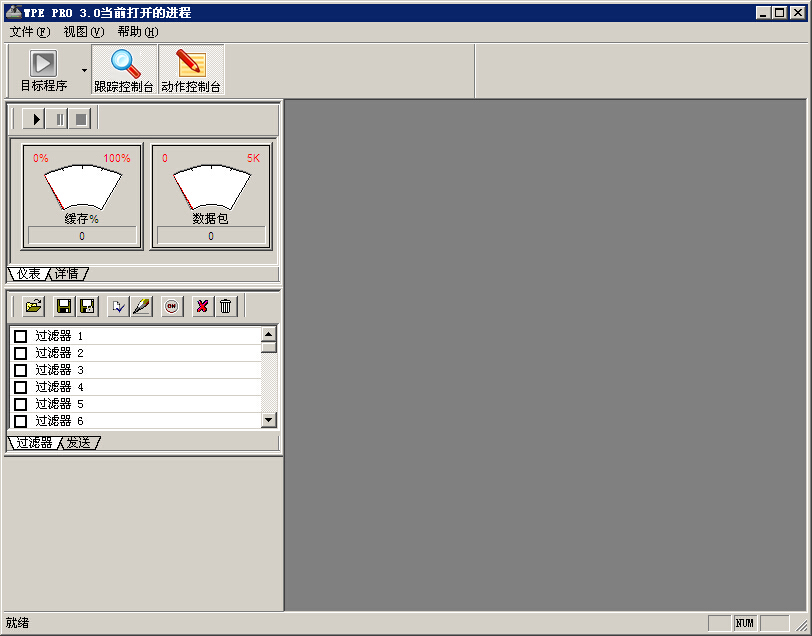Viewport: 812px width, 636px height.
Task: Click the 就绪 status bar text
Action: tap(17, 623)
